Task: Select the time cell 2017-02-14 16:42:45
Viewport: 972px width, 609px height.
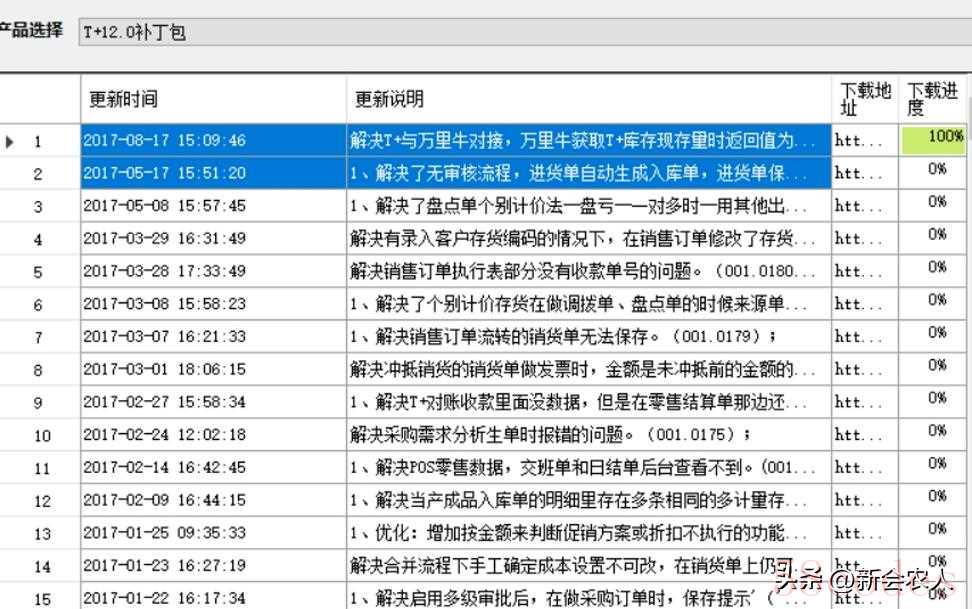Action: click(213, 468)
